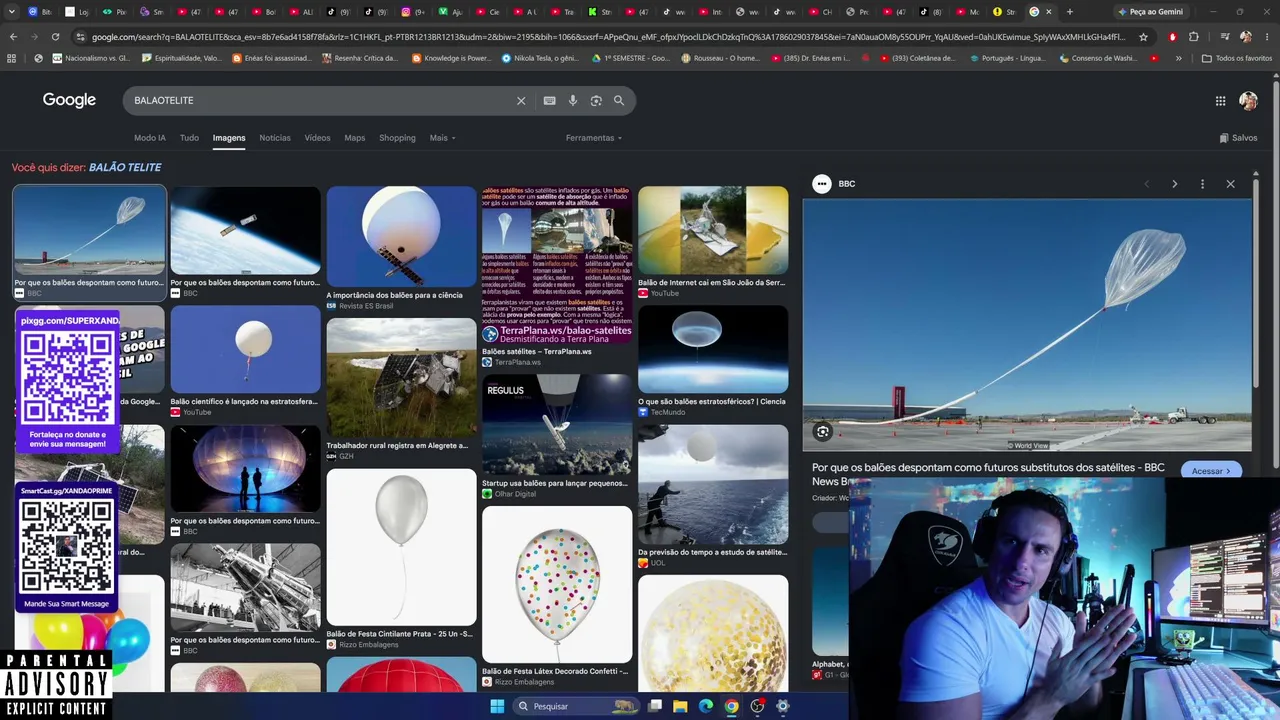Open Balão científico é lançado thumbnail
This screenshot has height=720, width=1280.
point(245,349)
